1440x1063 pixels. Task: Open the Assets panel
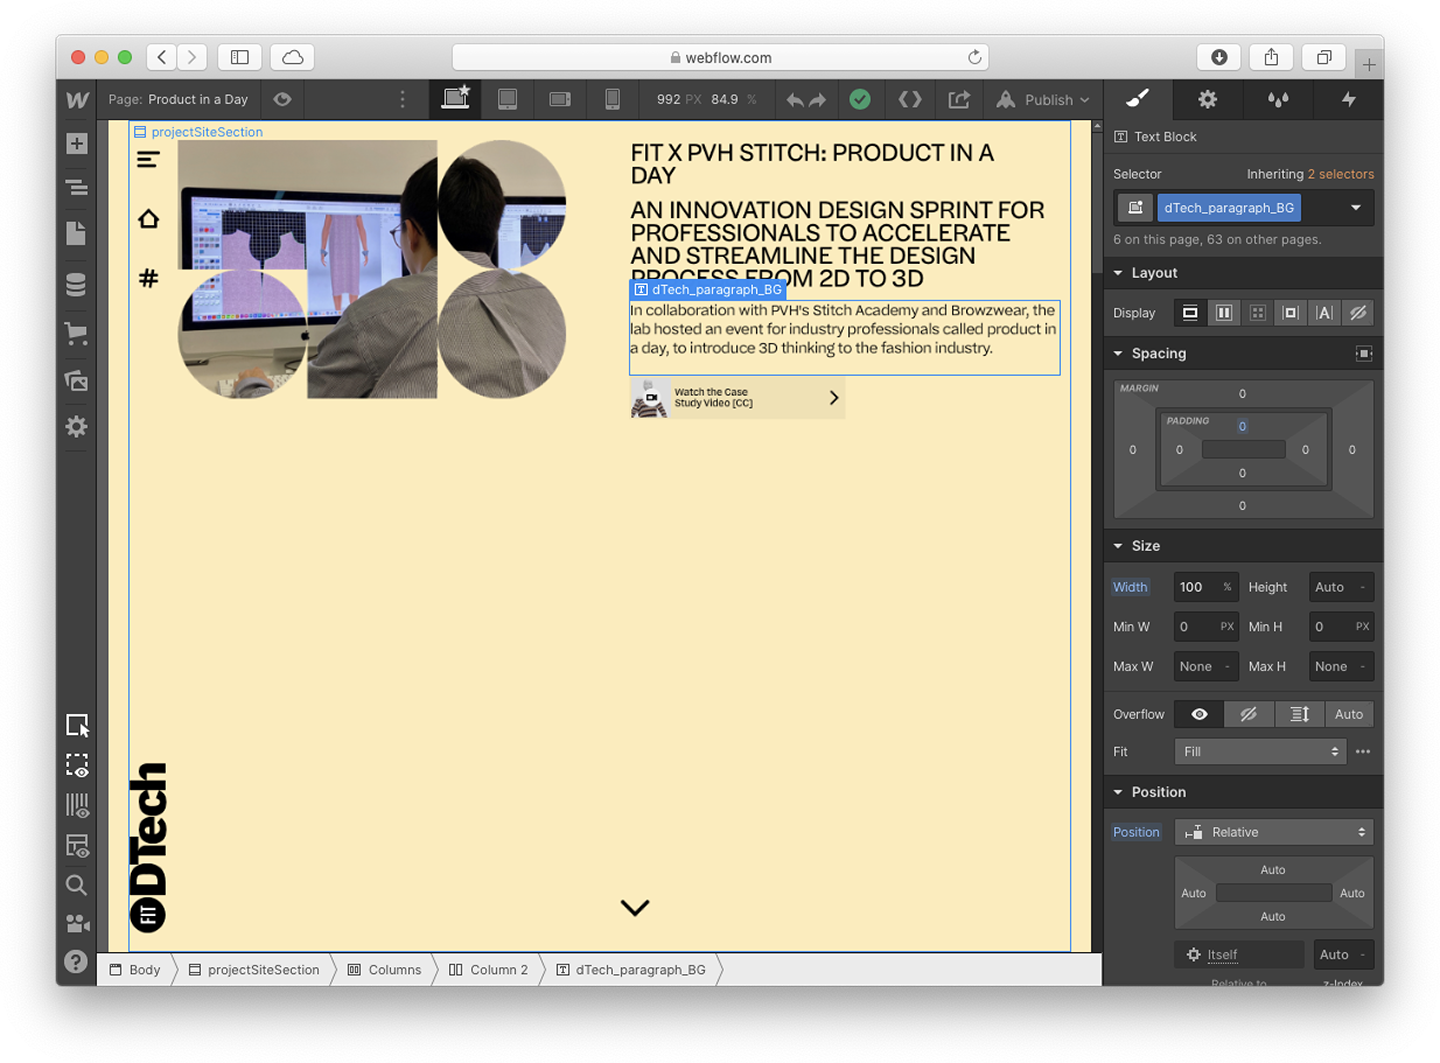coord(77,380)
